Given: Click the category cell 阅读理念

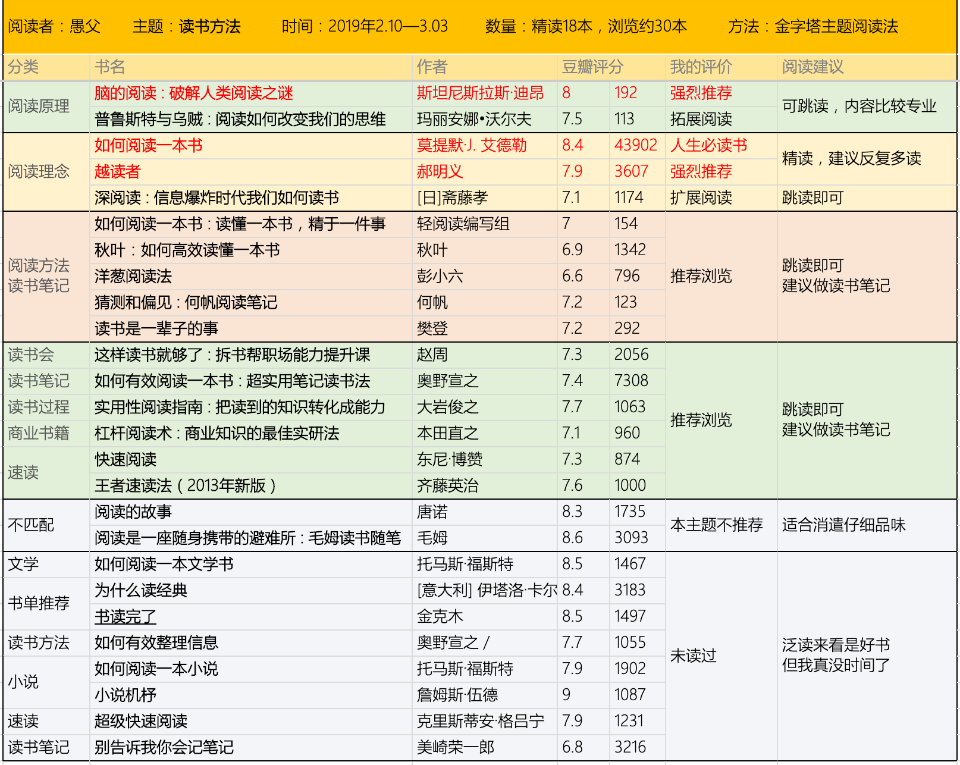Looking at the screenshot, I should 39,171.
